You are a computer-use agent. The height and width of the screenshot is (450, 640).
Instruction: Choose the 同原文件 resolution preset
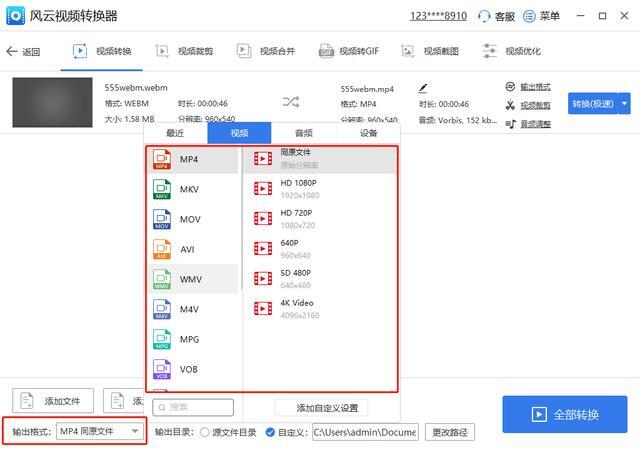[320, 159]
